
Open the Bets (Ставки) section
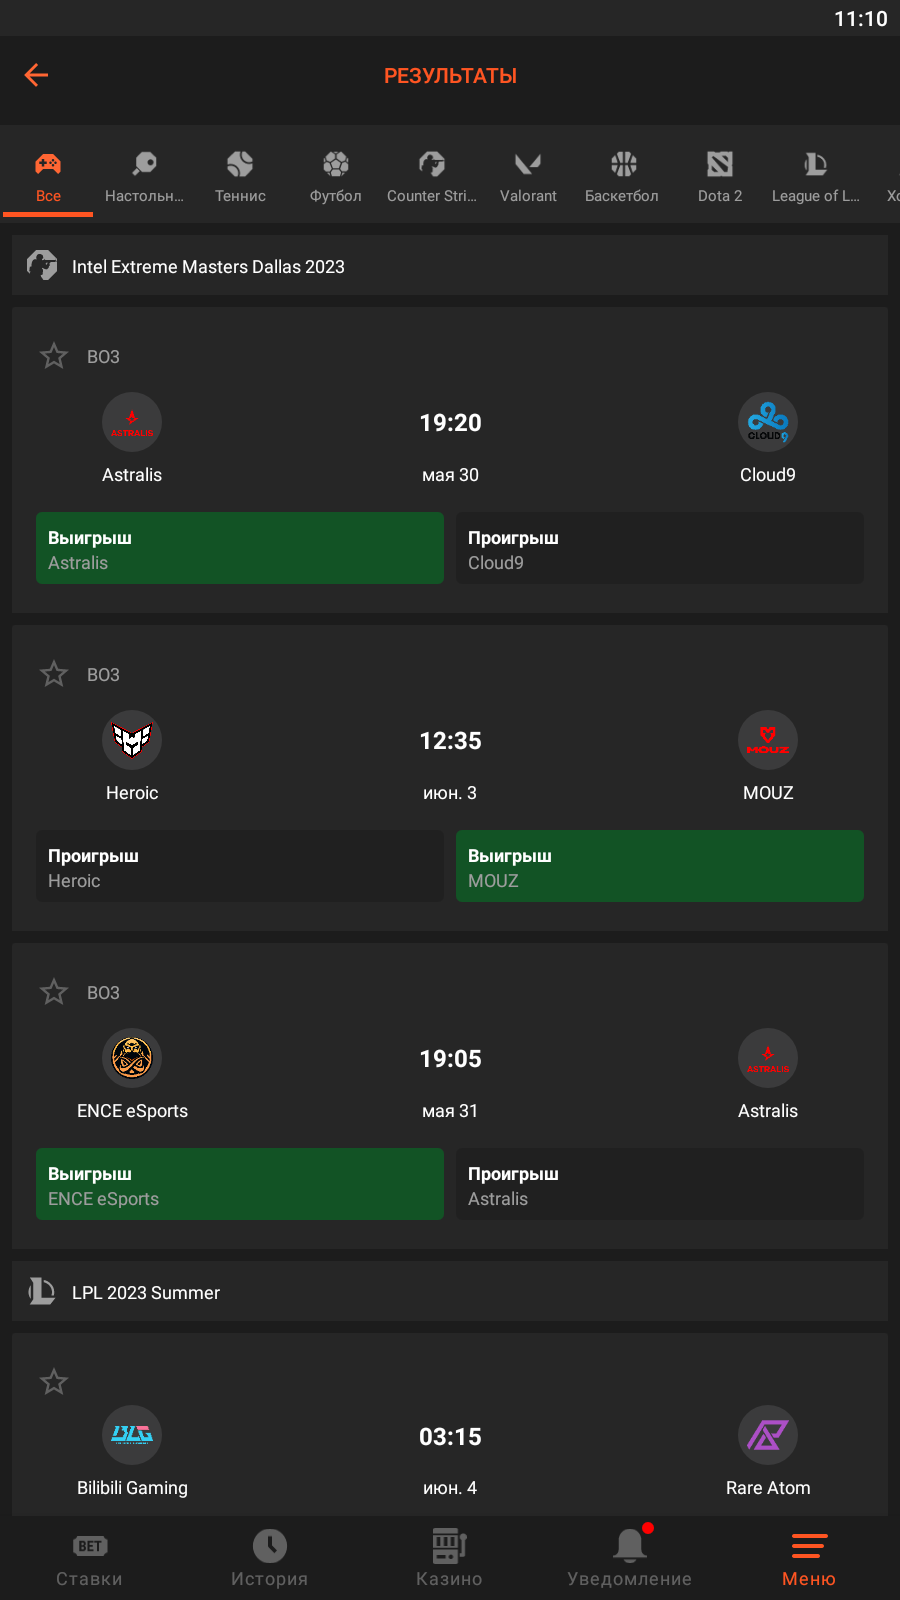[x=90, y=1559]
